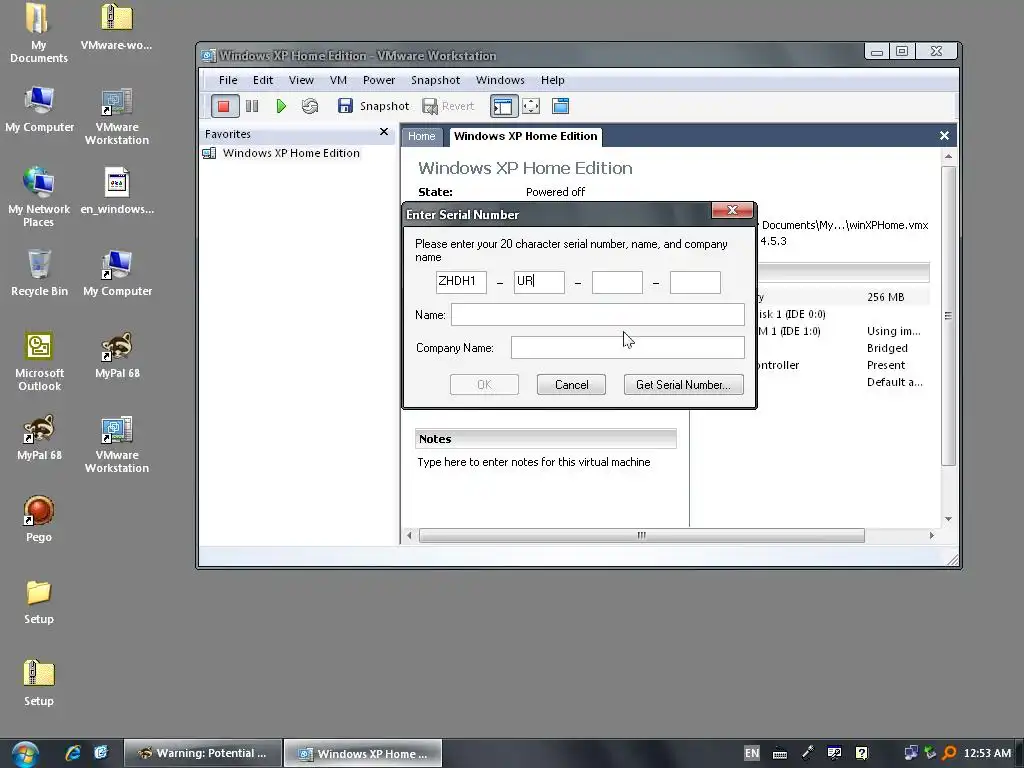Viewport: 1024px width, 768px height.
Task: Click the Quick Switch mode toolbar icon
Action: click(x=560, y=106)
